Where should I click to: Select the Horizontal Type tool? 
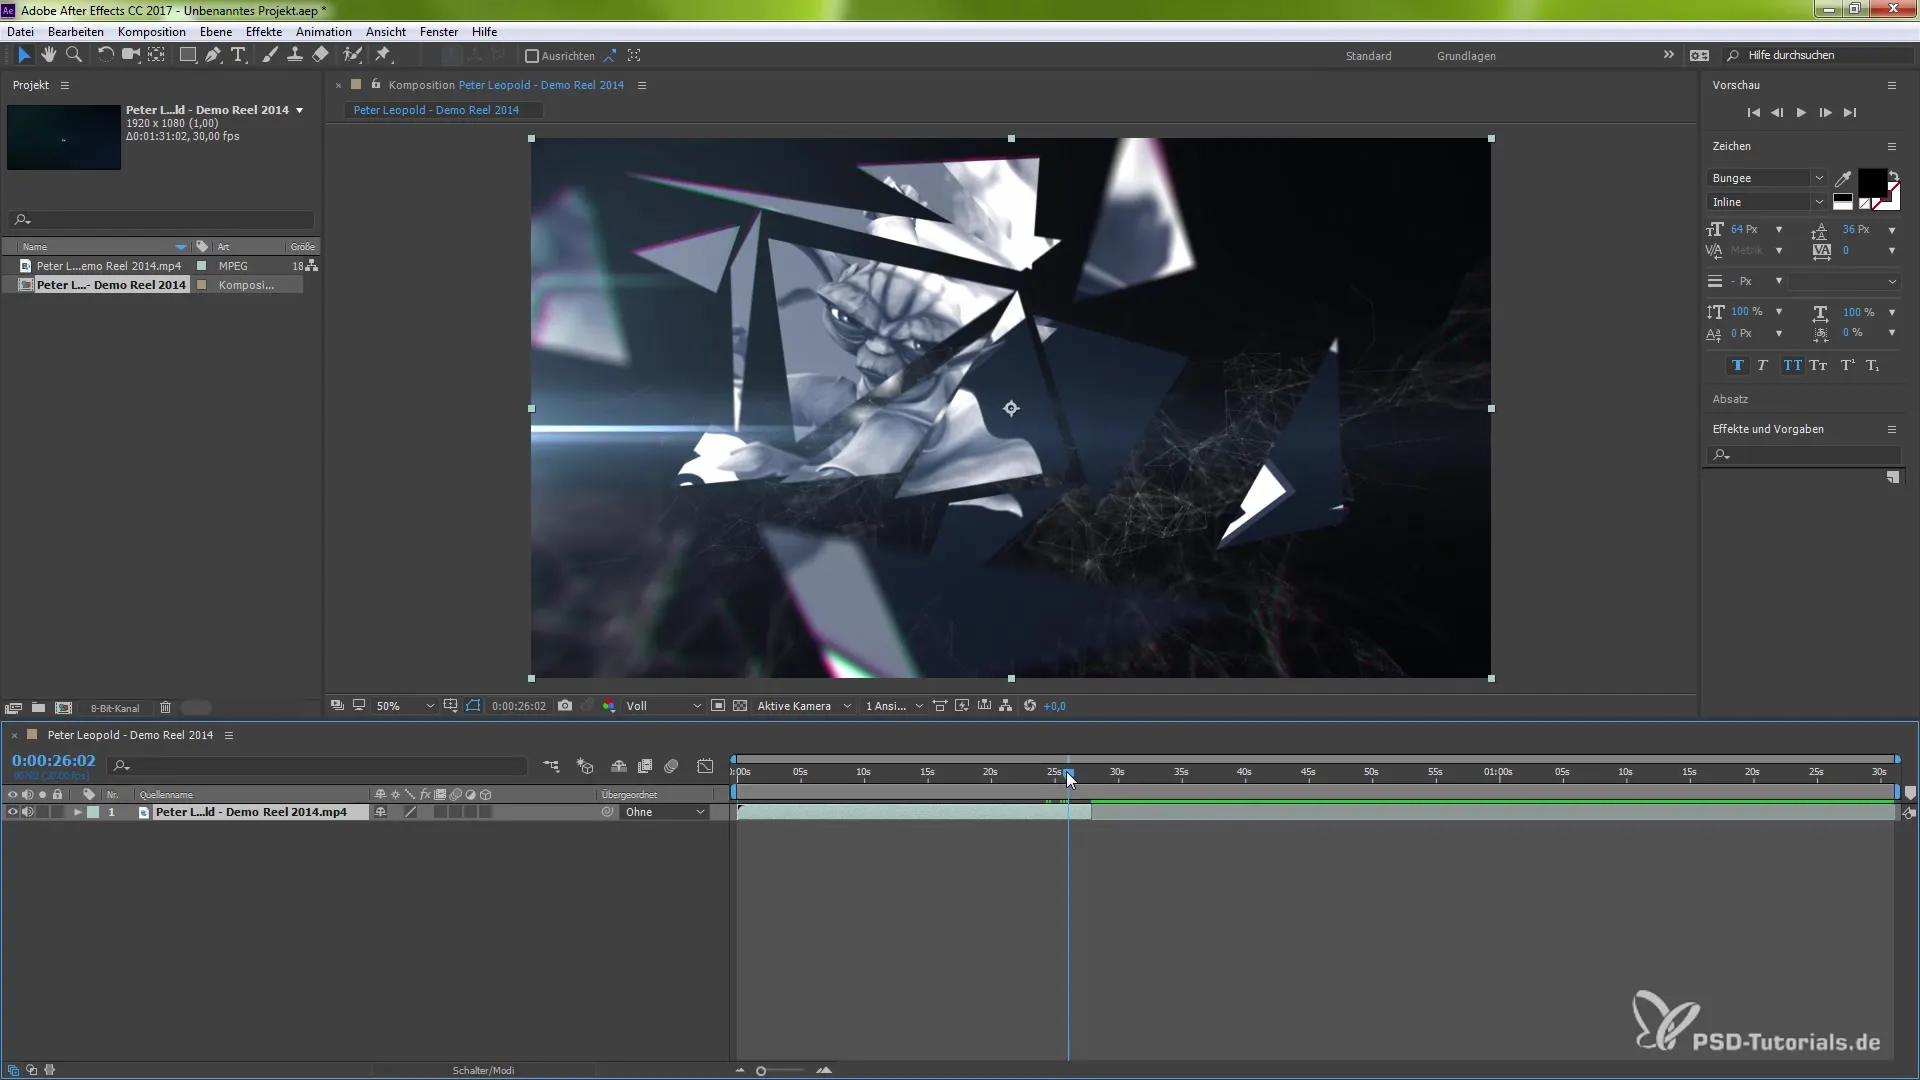[238, 55]
